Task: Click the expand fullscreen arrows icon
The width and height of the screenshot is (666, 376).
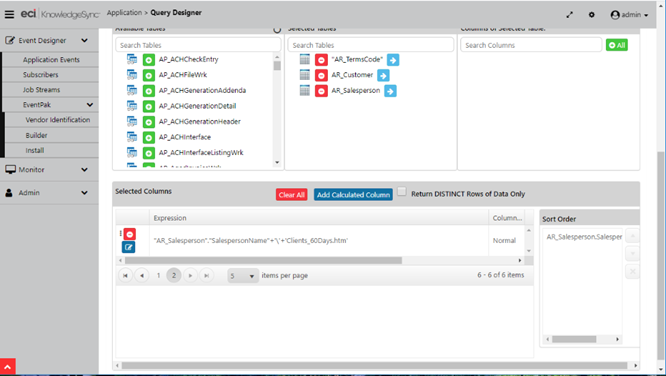Action: (570, 15)
